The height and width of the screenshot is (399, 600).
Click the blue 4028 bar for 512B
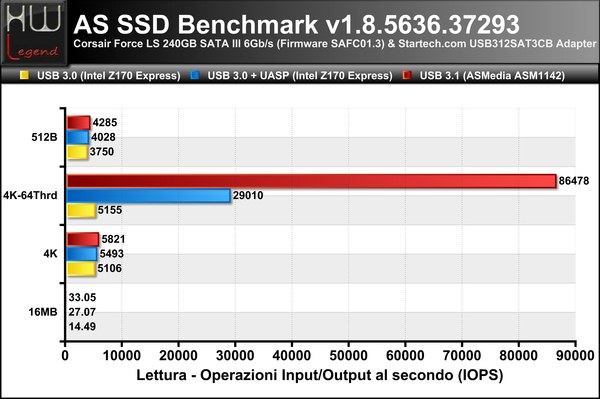point(78,137)
